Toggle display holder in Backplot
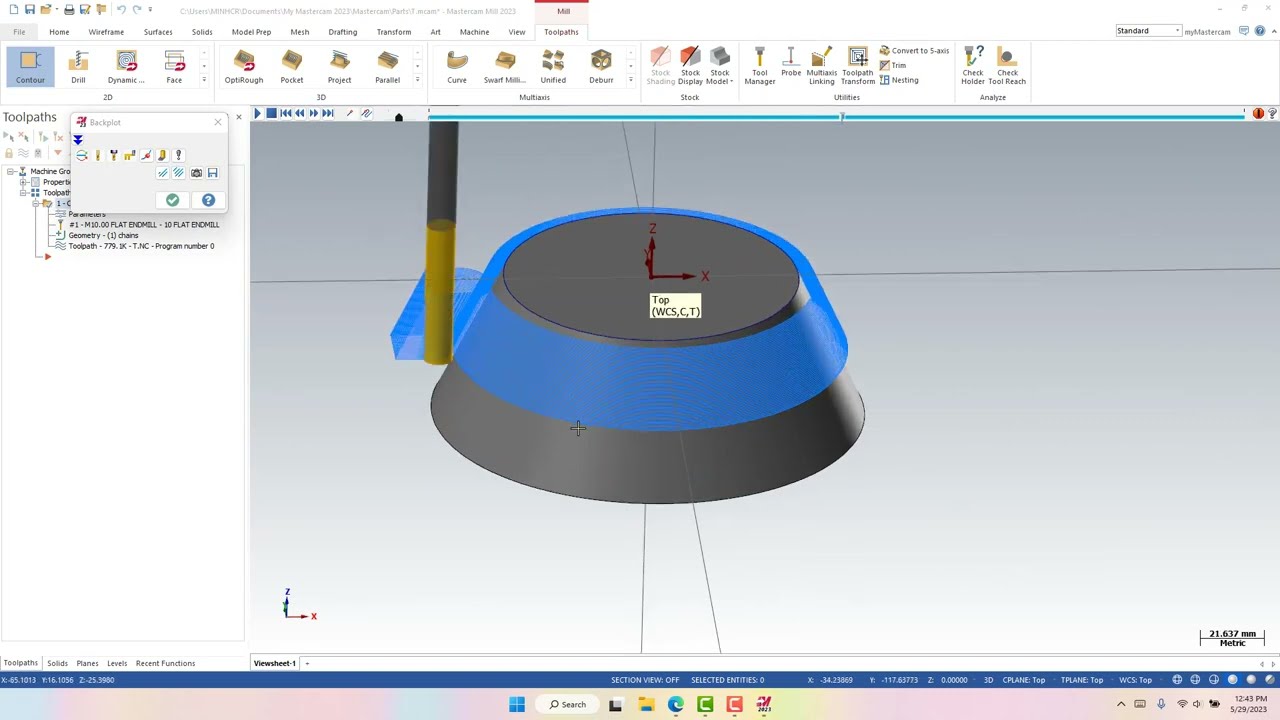Viewport: 1280px width, 720px height. click(114, 155)
